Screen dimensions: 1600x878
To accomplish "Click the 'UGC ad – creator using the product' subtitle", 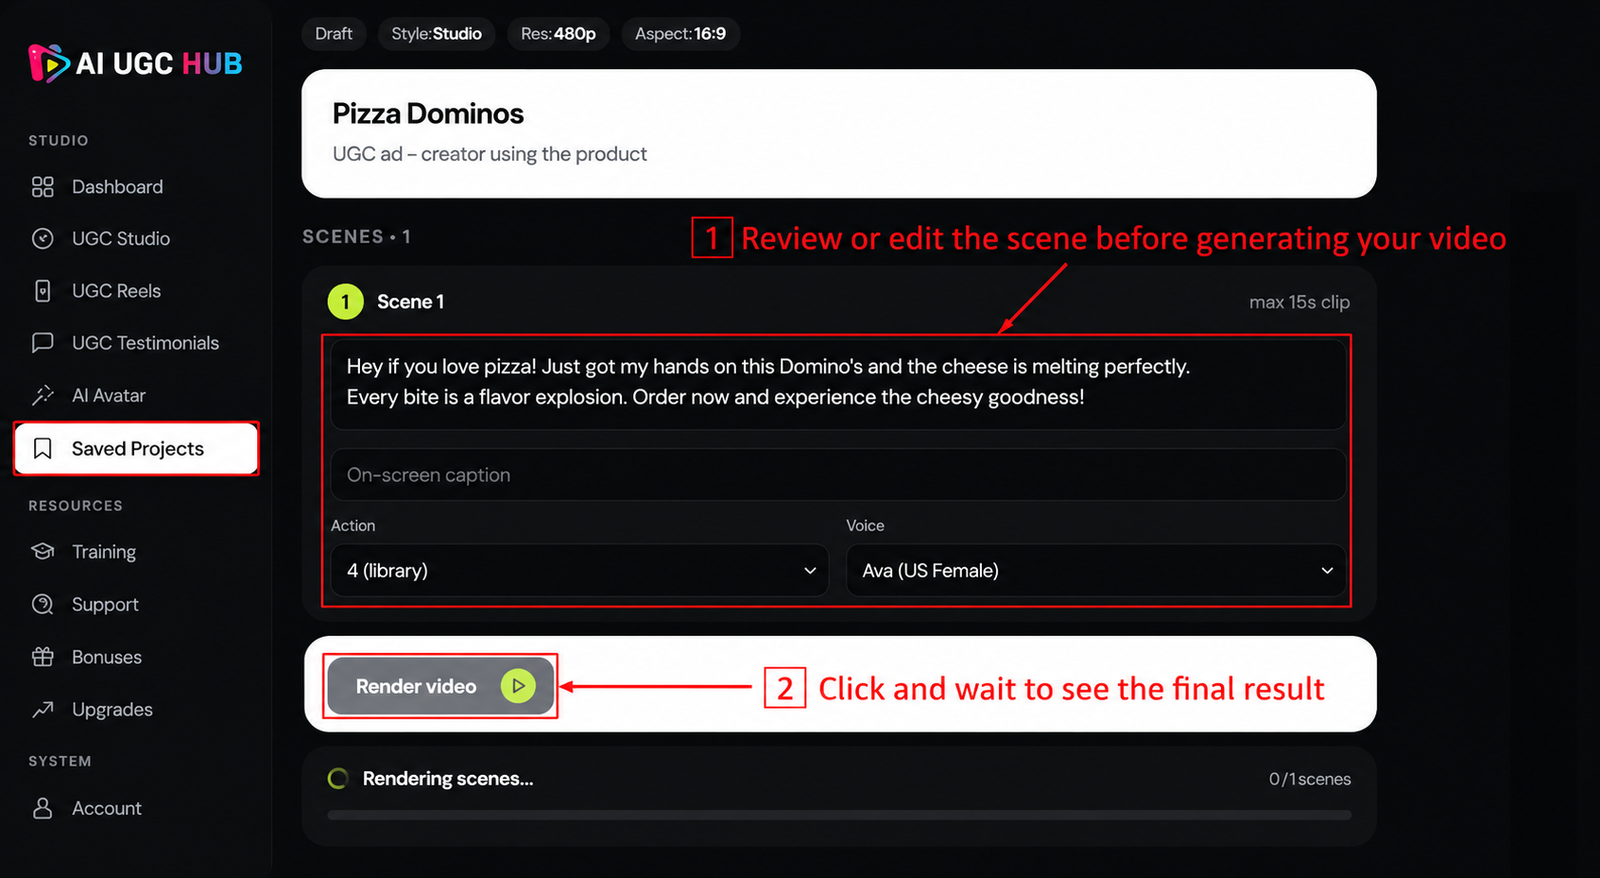I will point(490,154).
